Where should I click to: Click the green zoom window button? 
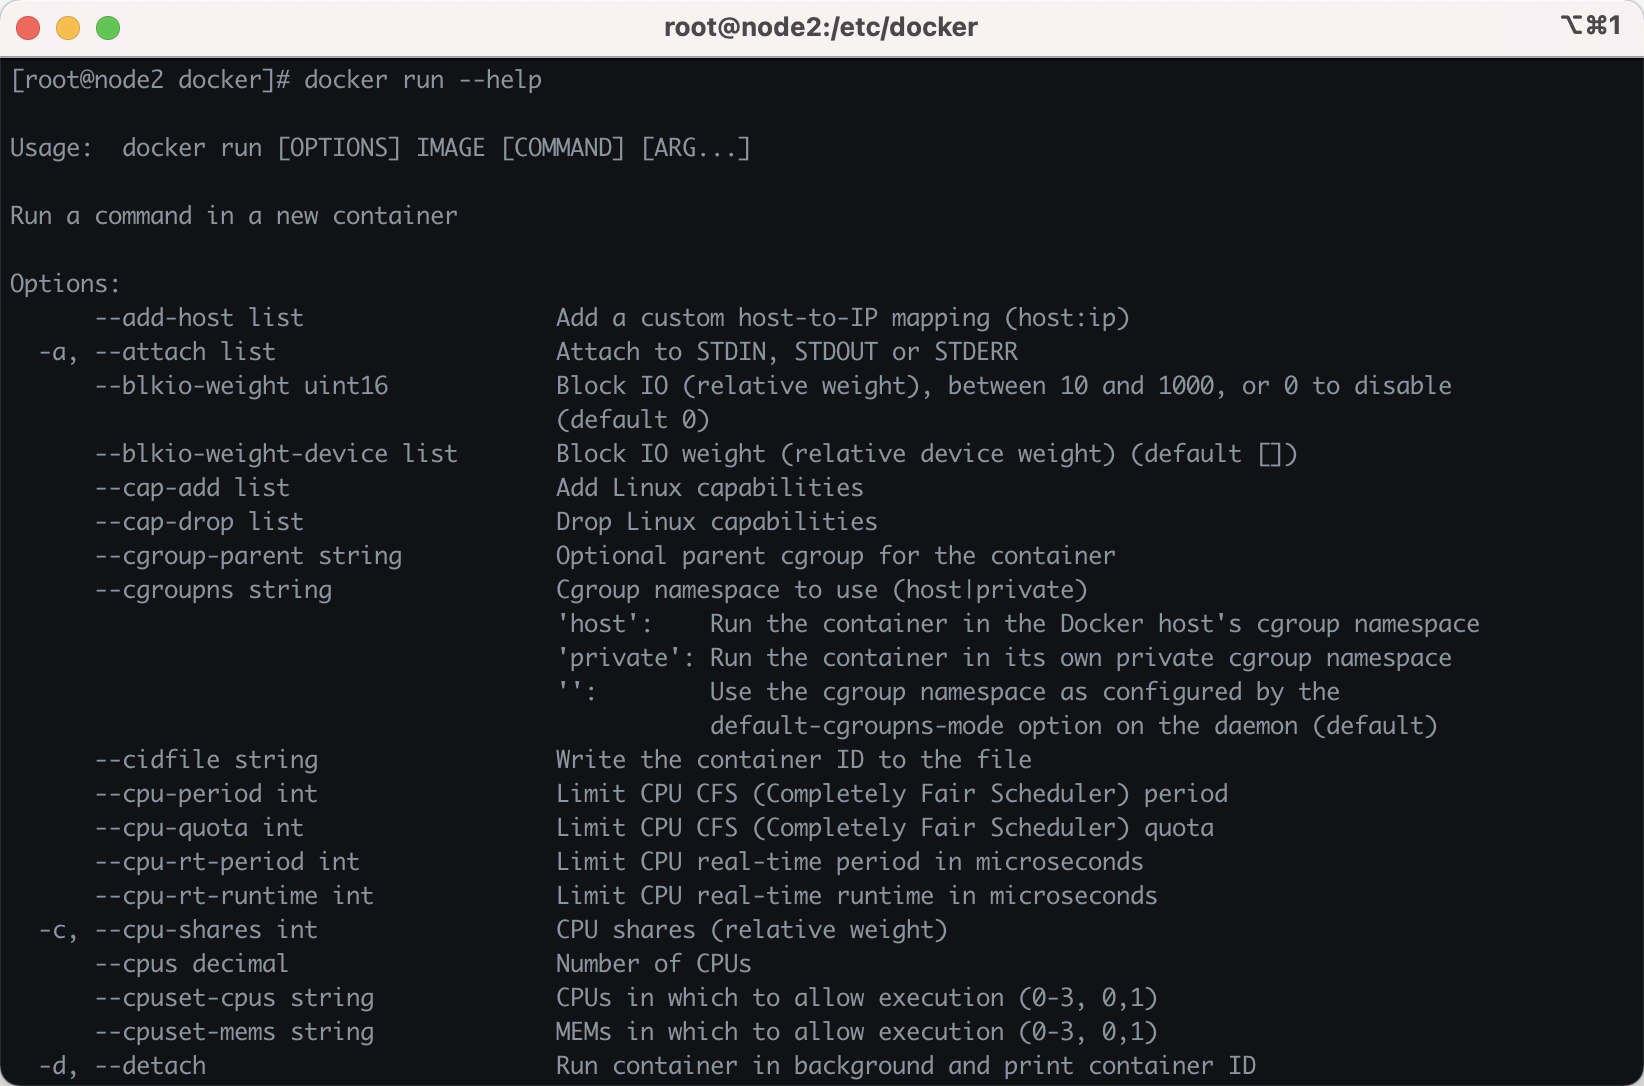coord(108,27)
